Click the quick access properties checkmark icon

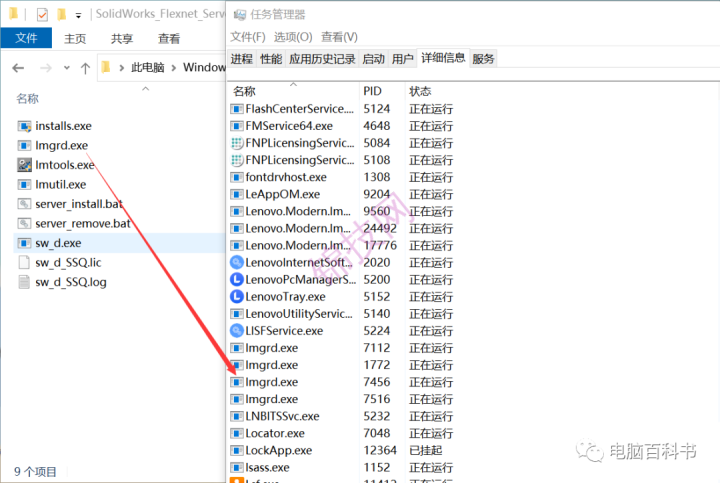pos(42,15)
